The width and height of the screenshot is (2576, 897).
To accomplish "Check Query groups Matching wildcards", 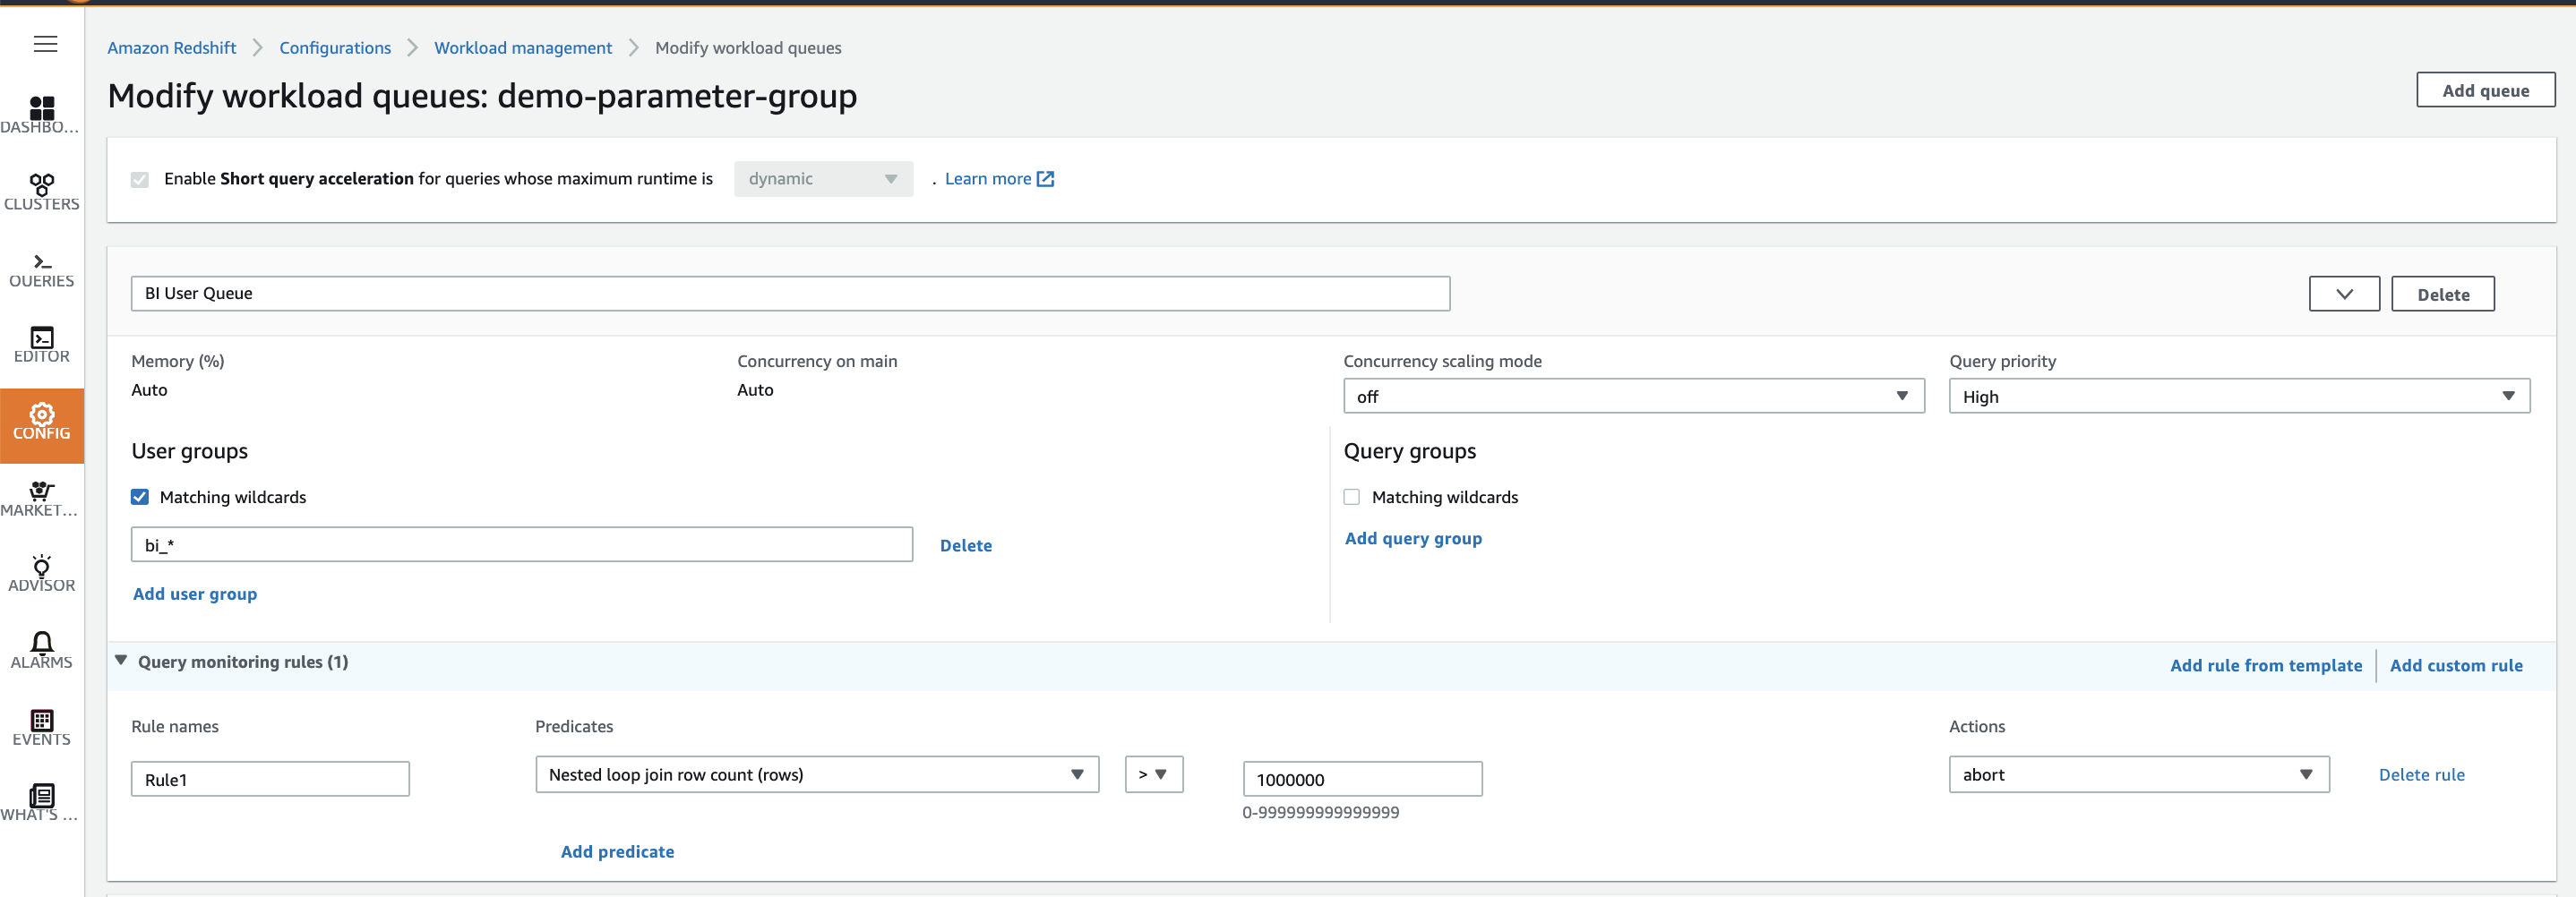I will point(1352,497).
